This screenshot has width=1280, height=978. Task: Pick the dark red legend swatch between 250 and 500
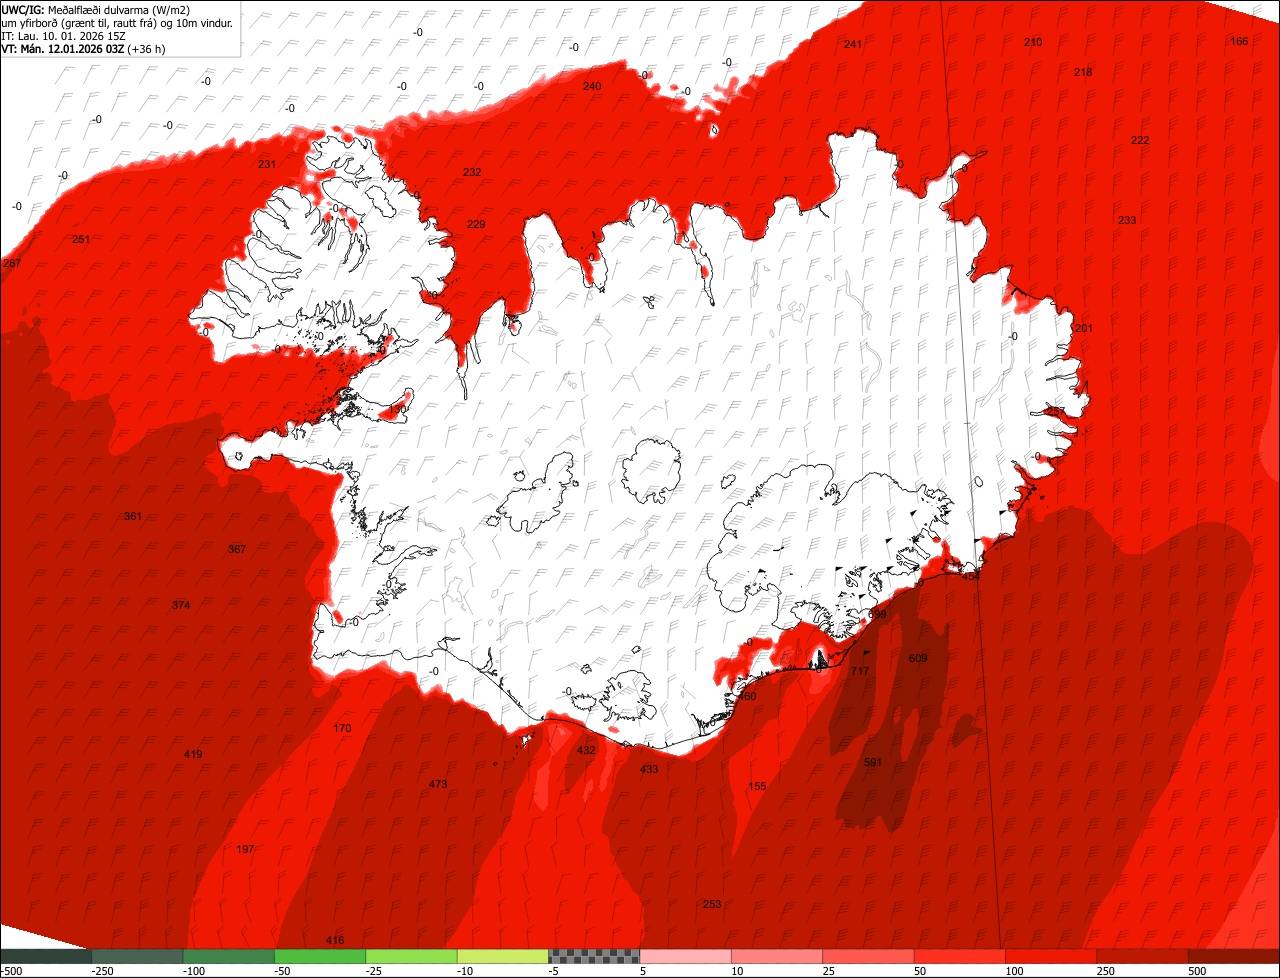(1143, 956)
